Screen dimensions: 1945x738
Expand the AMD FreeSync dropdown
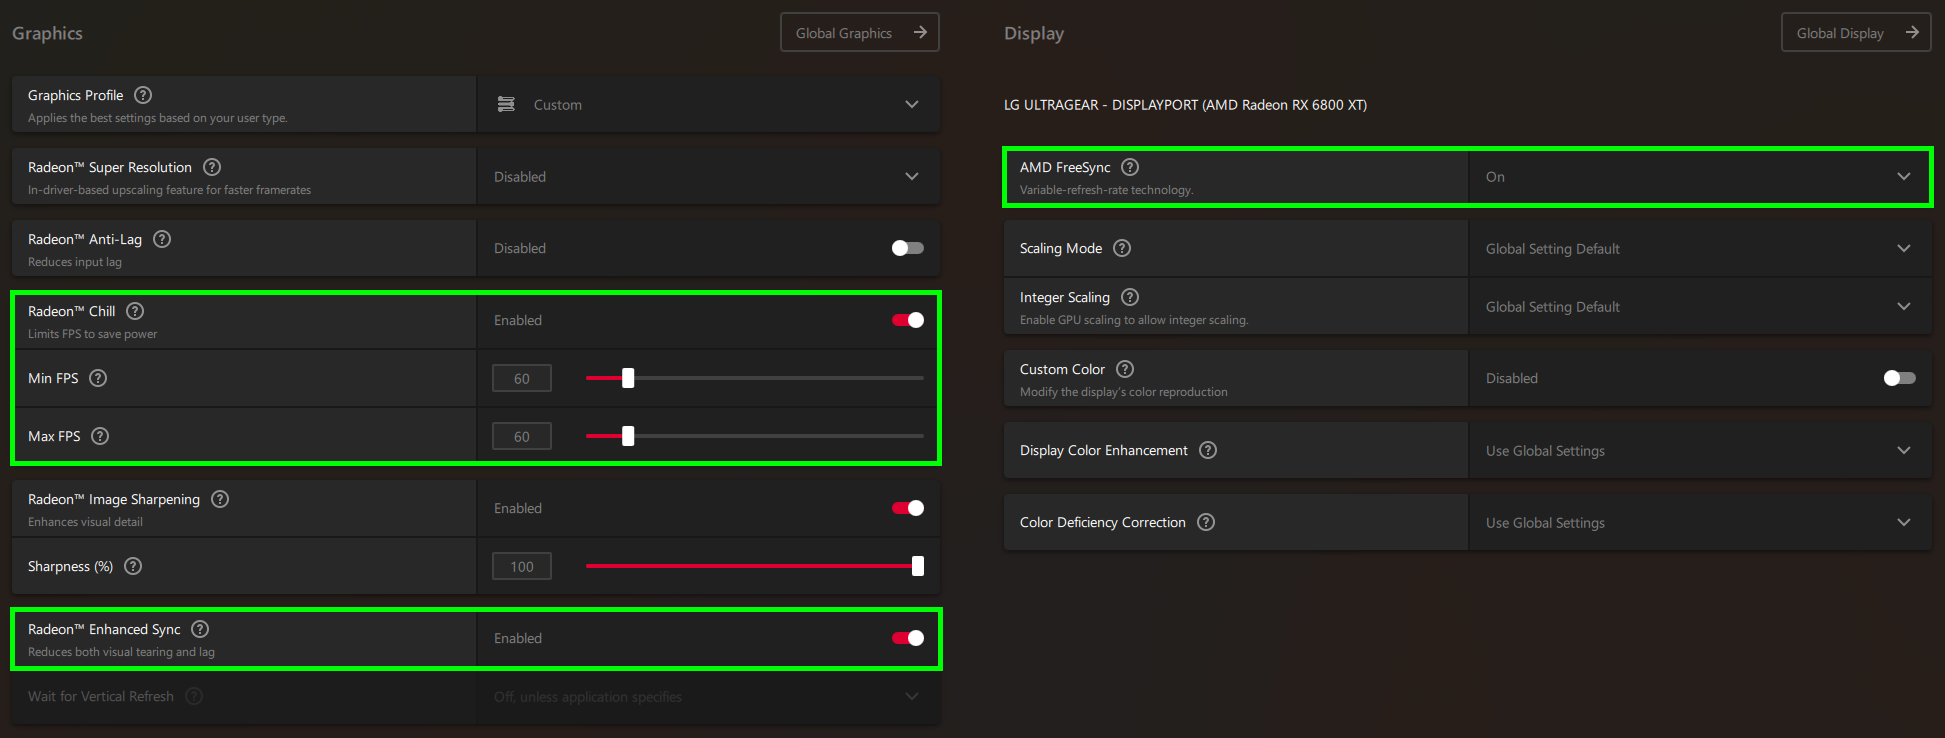tap(1699, 177)
